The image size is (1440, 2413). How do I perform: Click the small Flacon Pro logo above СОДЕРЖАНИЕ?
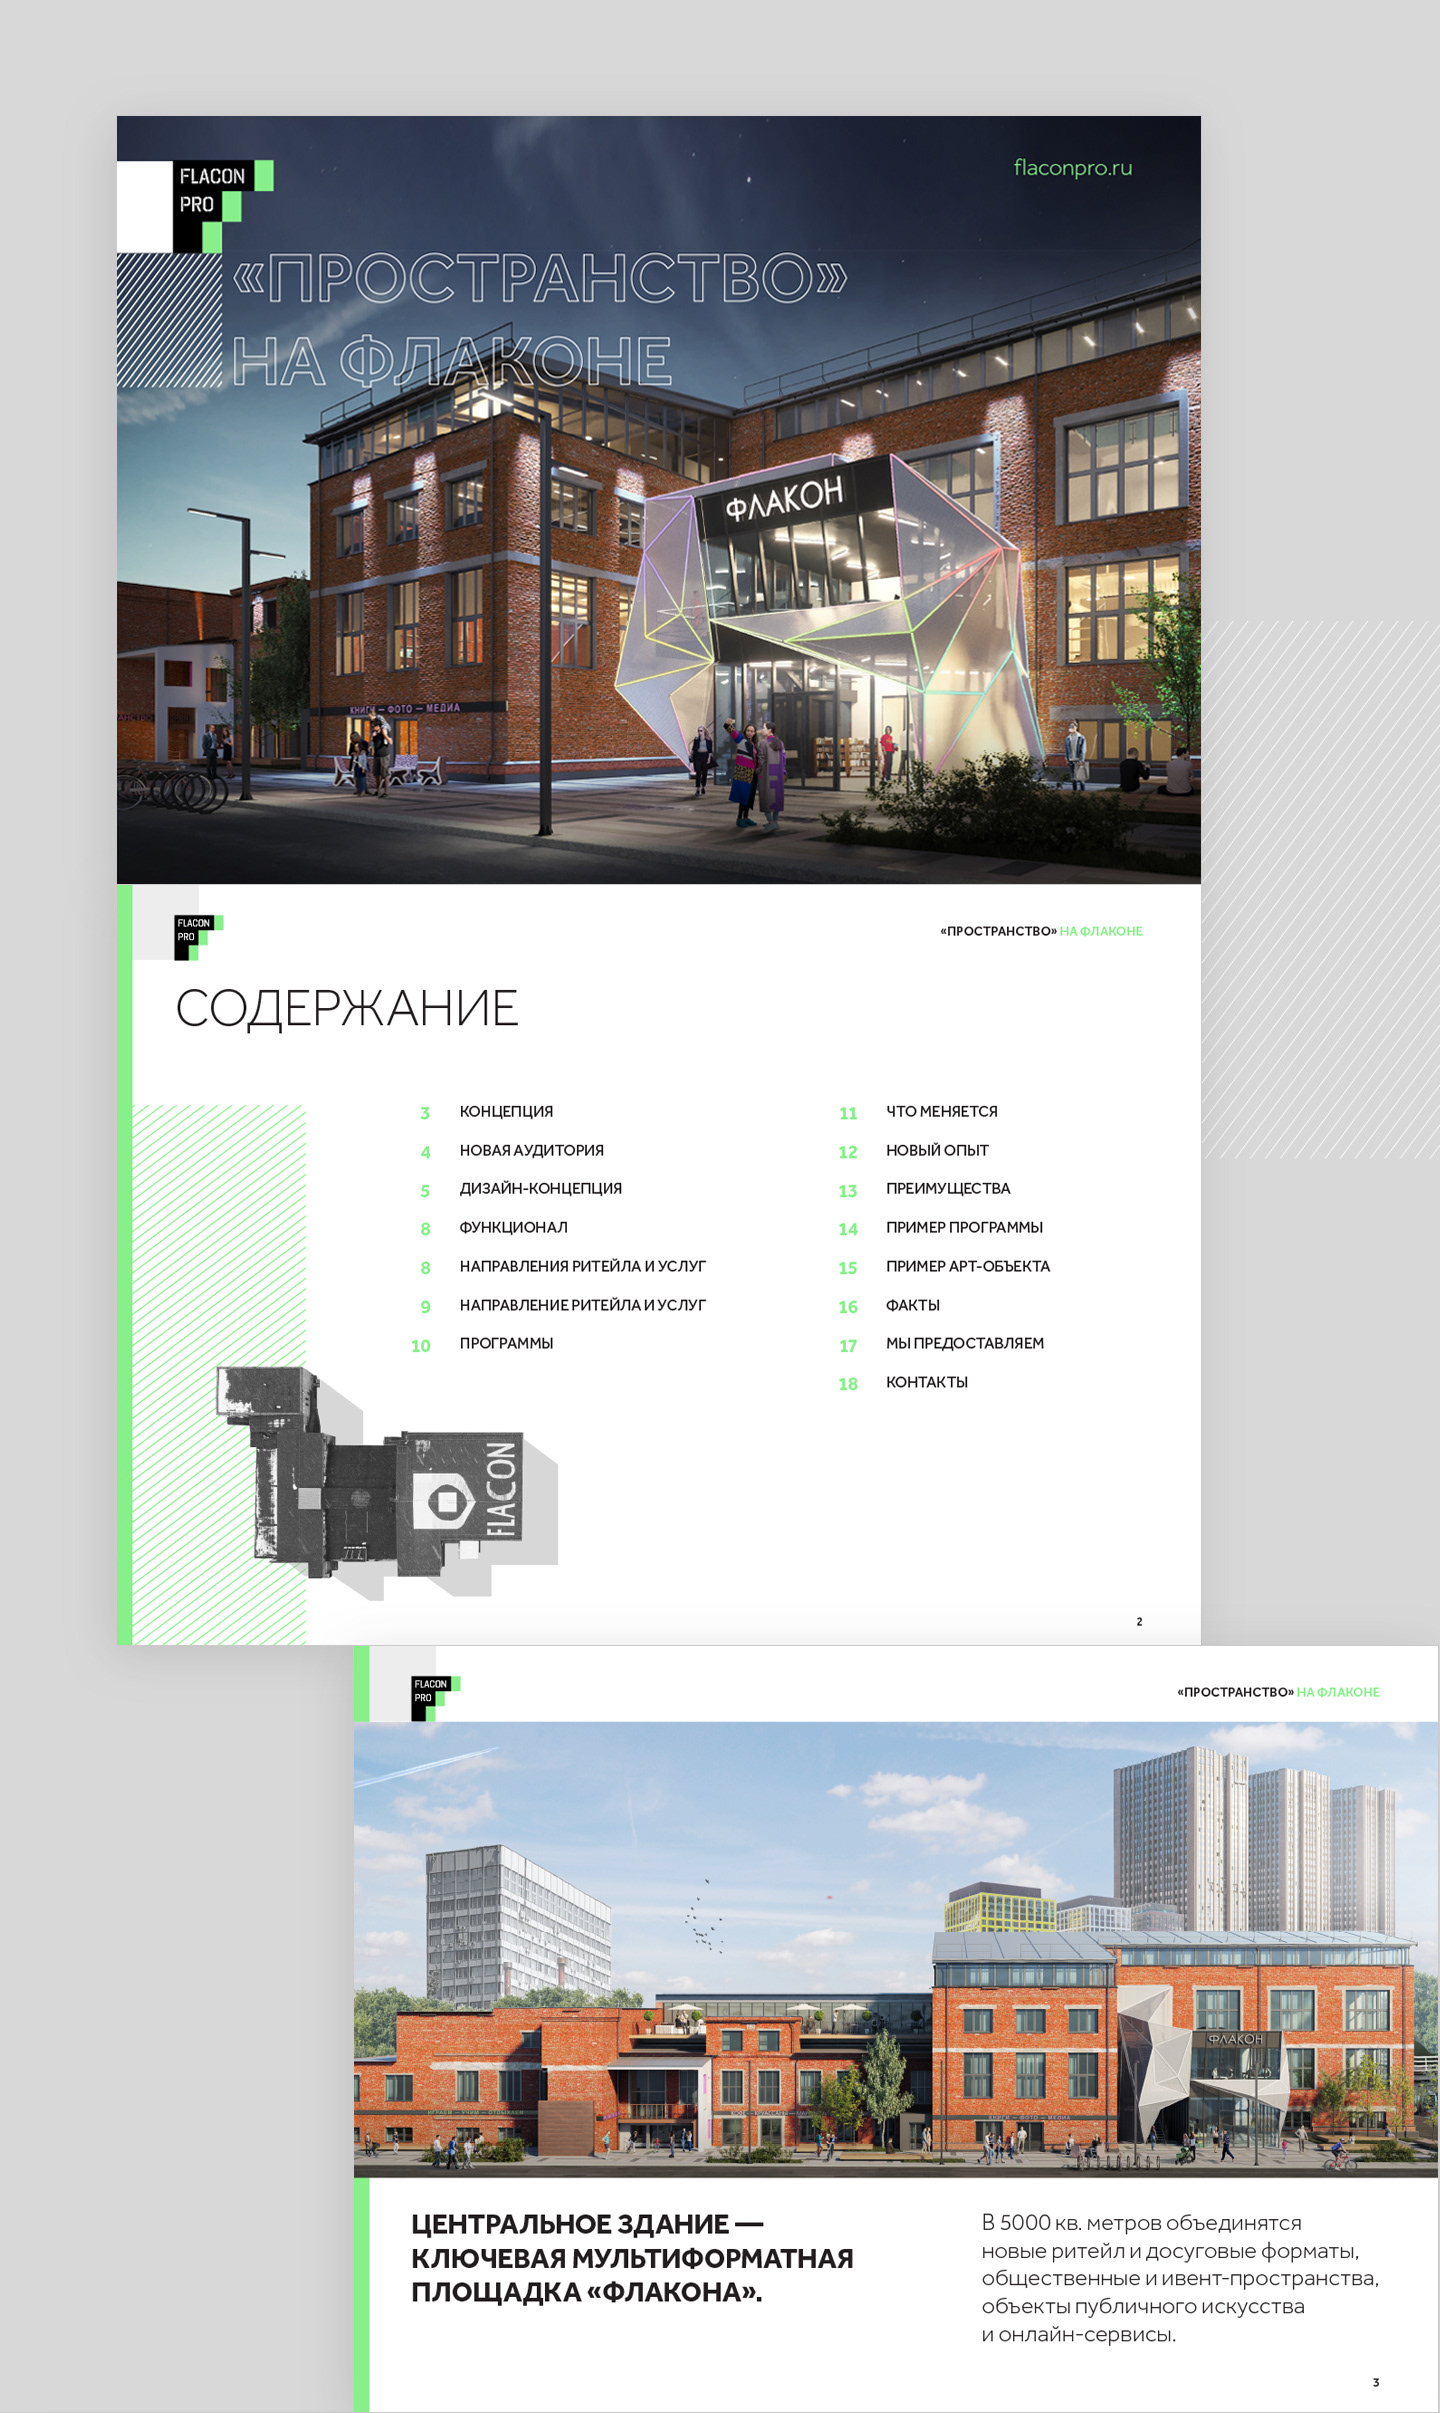coord(198,937)
